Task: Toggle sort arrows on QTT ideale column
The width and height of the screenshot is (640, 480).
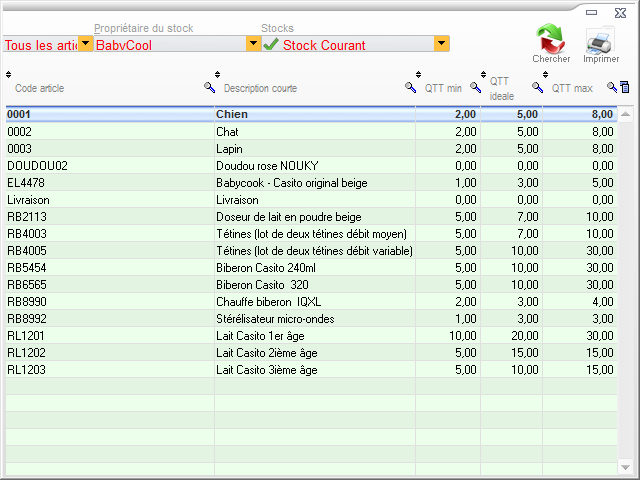Action: (485, 75)
